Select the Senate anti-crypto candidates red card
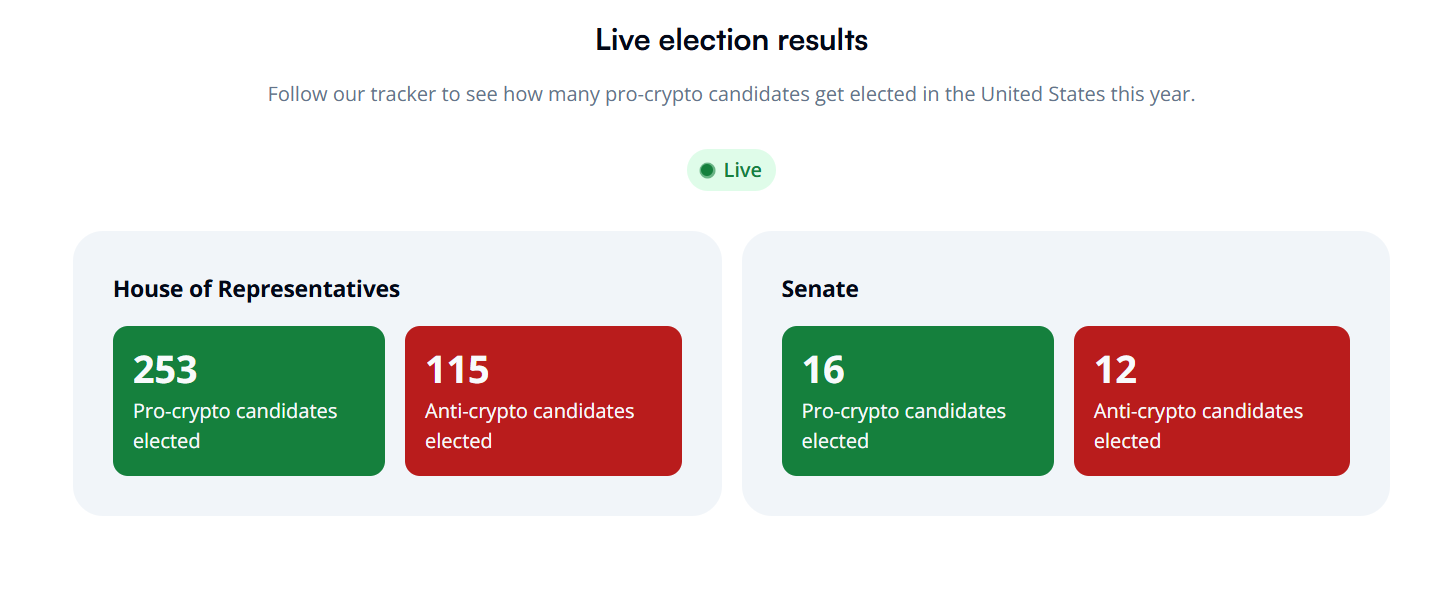This screenshot has width=1451, height=601. [x=1212, y=401]
